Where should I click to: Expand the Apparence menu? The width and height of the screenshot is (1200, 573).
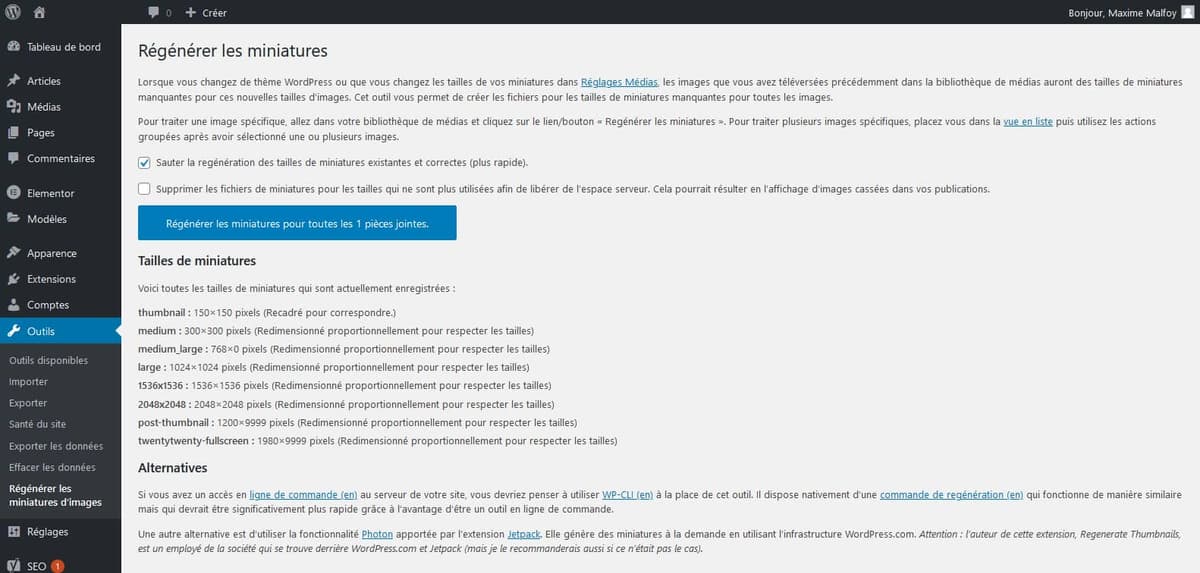[51, 254]
